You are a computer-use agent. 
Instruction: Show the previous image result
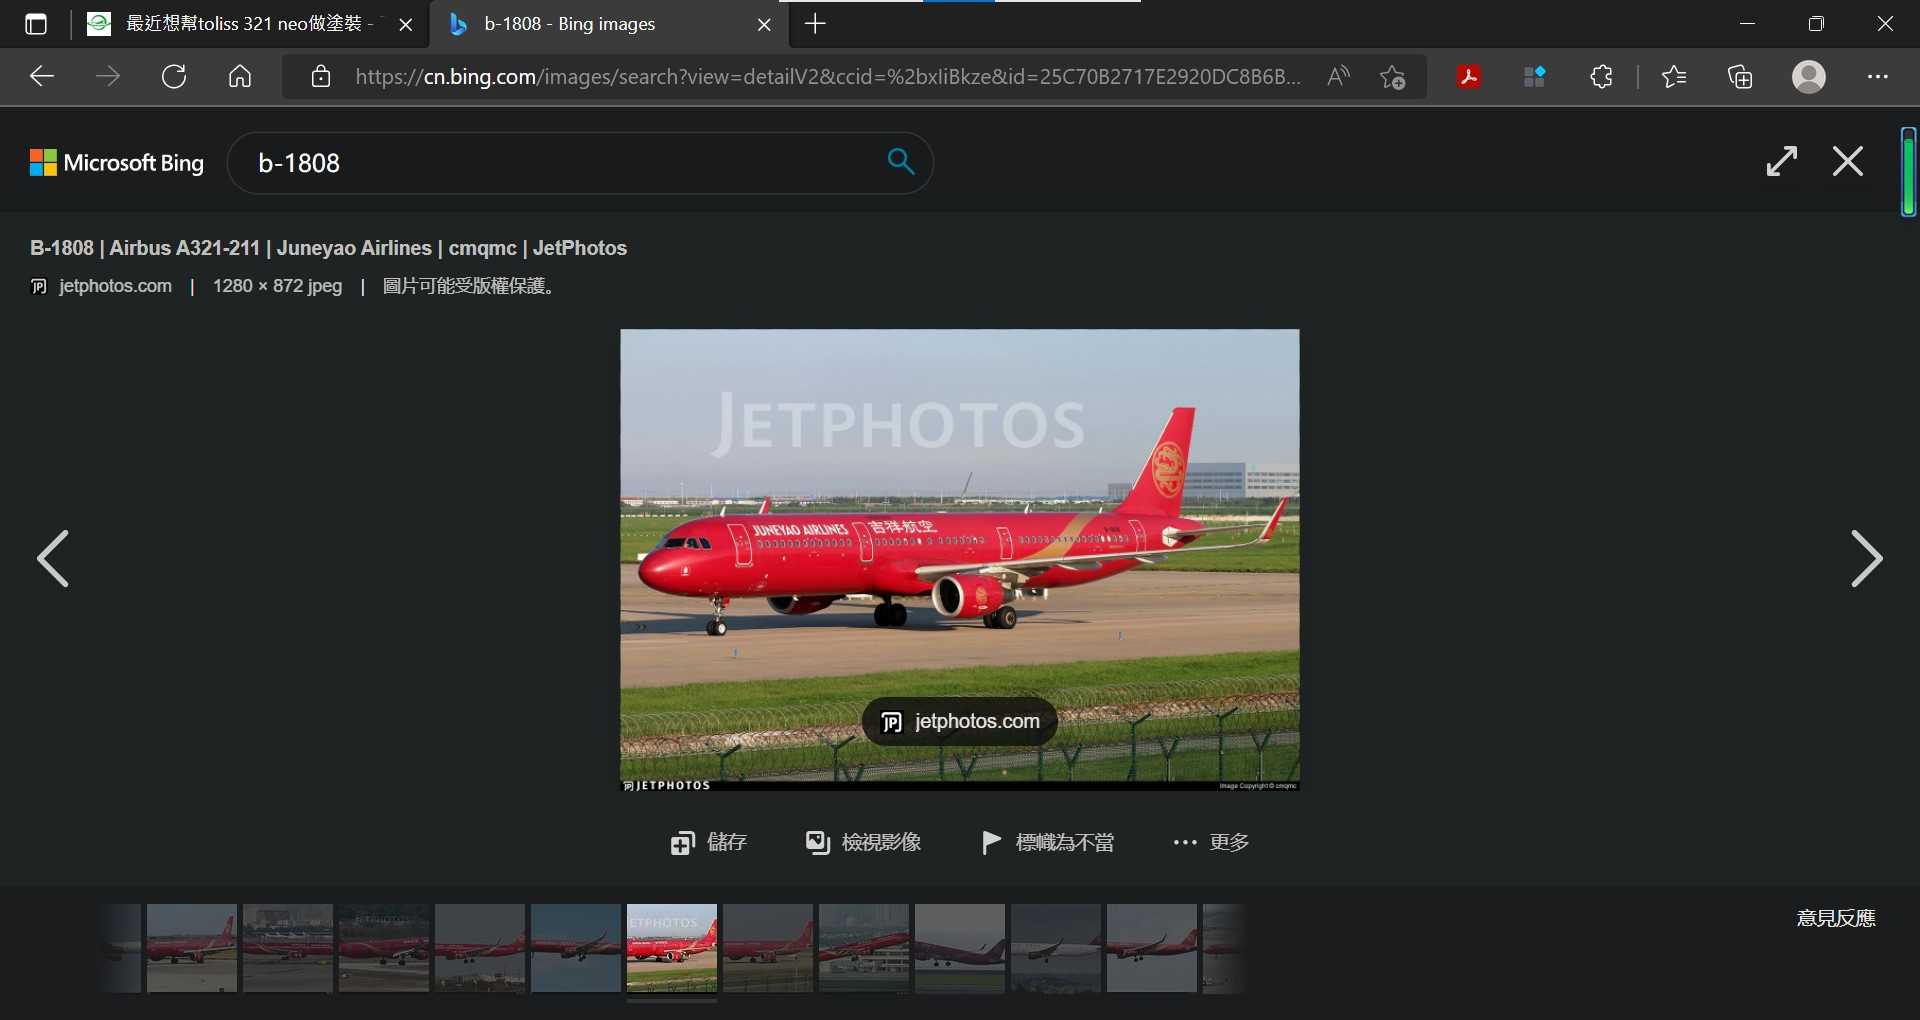tap(53, 558)
